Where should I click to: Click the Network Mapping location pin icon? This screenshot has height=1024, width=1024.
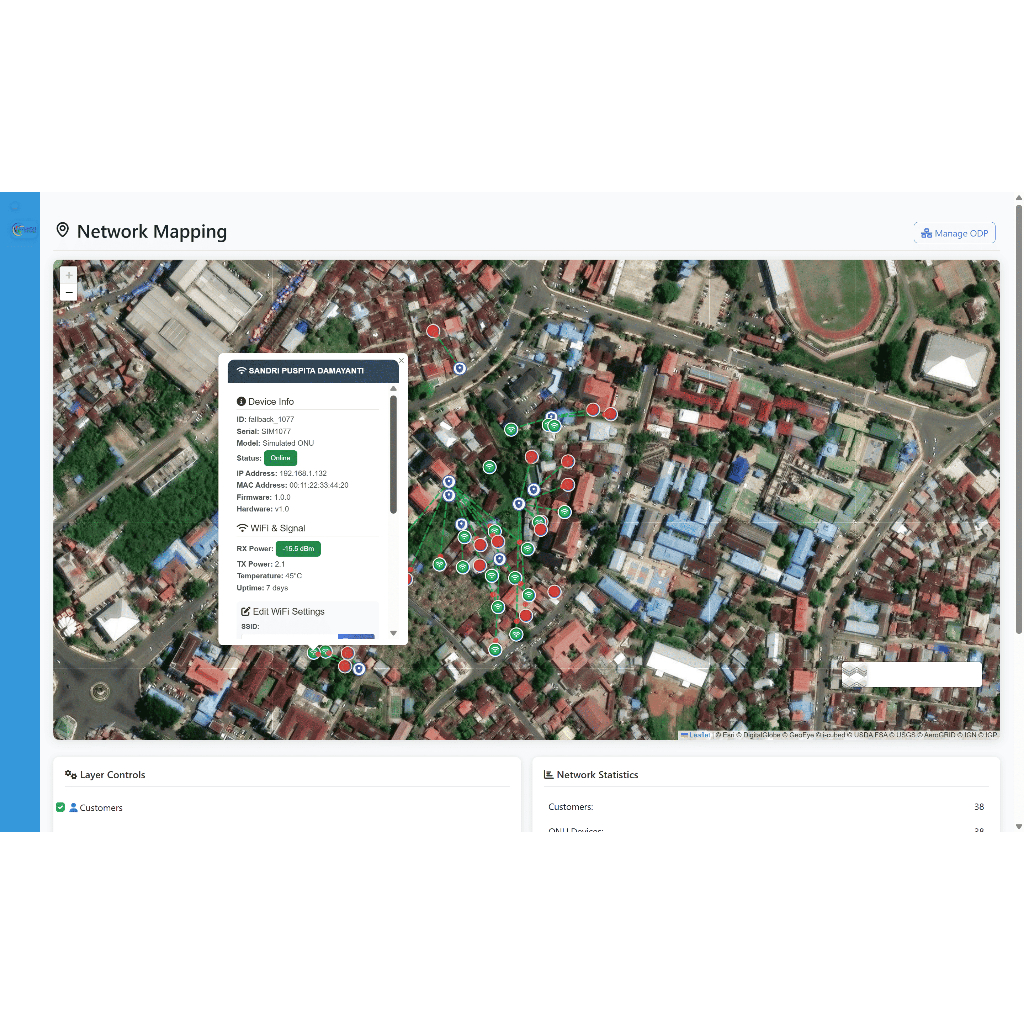coord(63,231)
